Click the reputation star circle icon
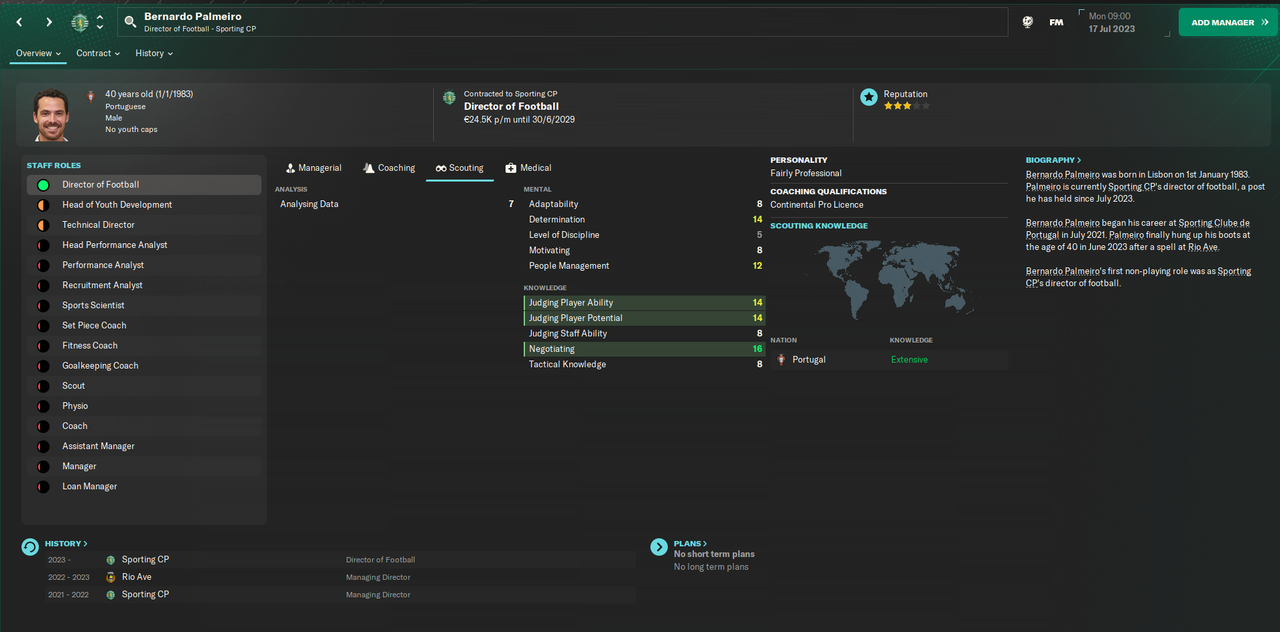 869,97
